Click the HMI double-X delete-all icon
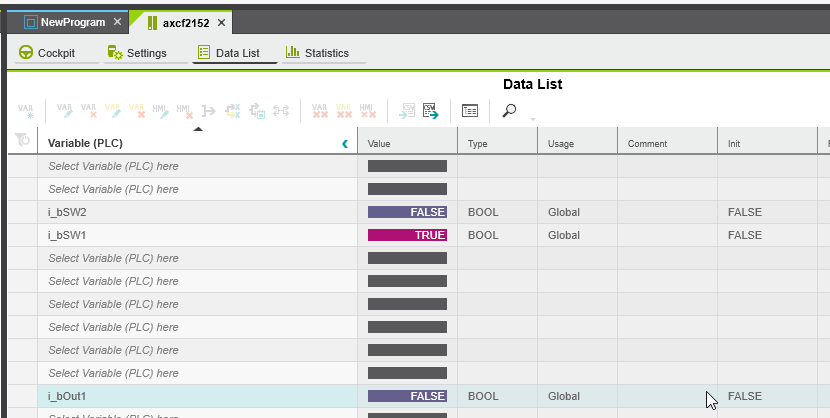Image resolution: width=830 pixels, height=418 pixels. pos(367,111)
